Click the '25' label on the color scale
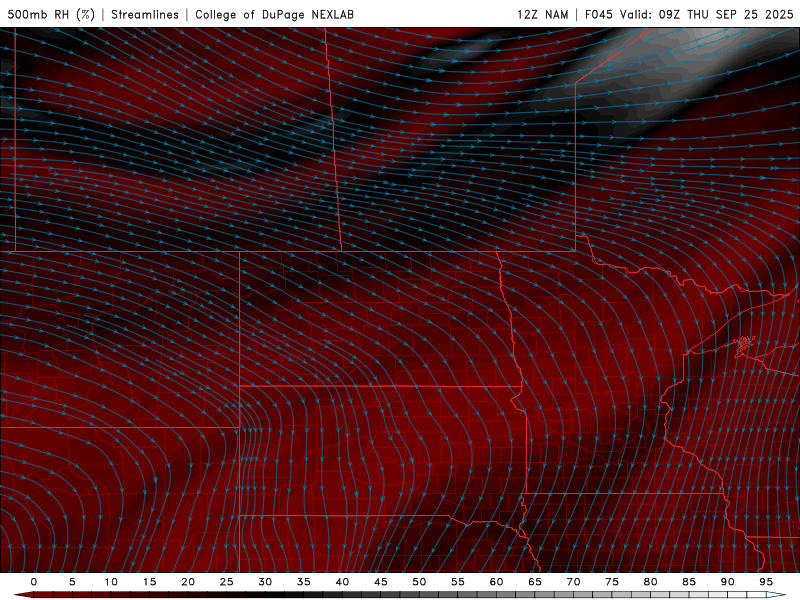Image resolution: width=800 pixels, height=600 pixels. click(227, 582)
